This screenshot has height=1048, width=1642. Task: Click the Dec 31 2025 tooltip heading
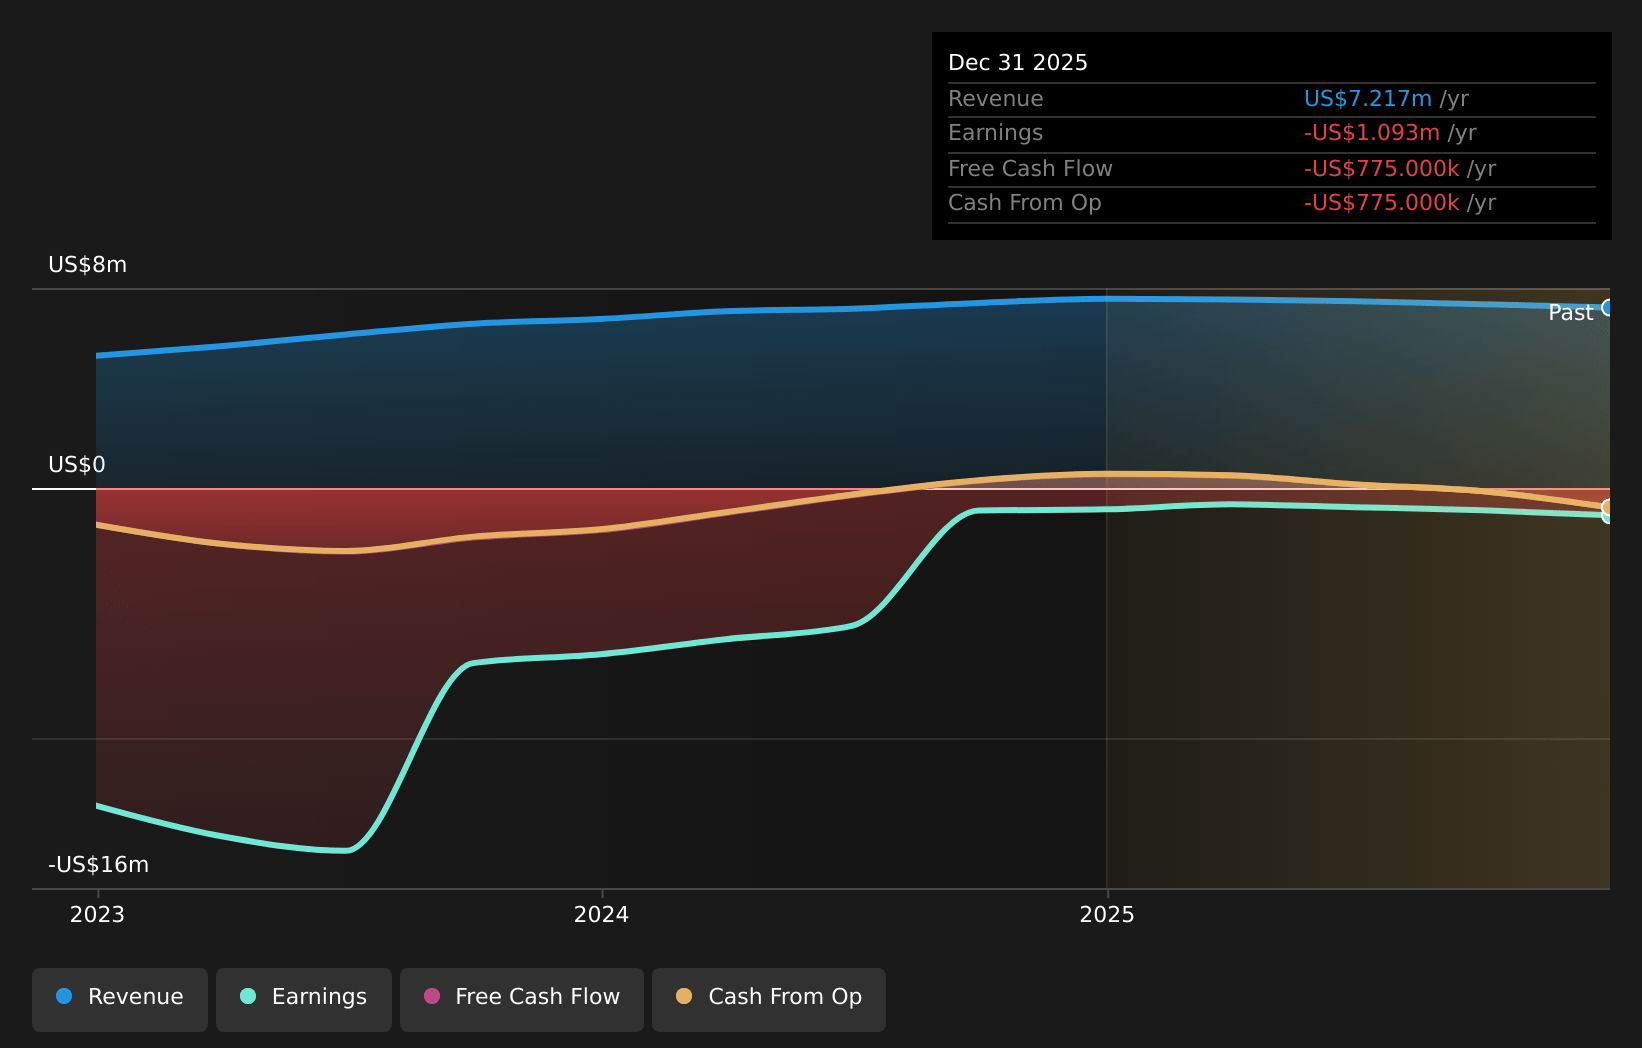click(x=1017, y=63)
